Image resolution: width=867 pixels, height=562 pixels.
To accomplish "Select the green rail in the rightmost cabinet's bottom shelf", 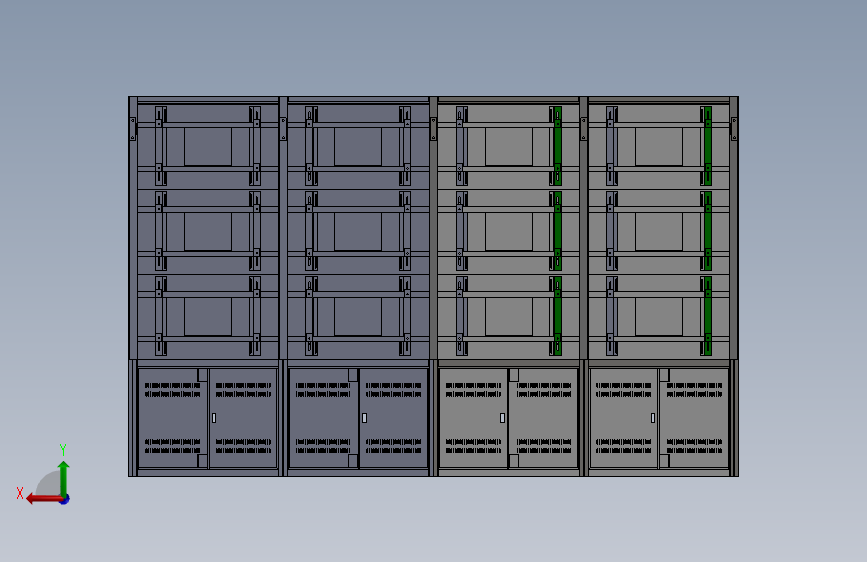I will point(708,316).
